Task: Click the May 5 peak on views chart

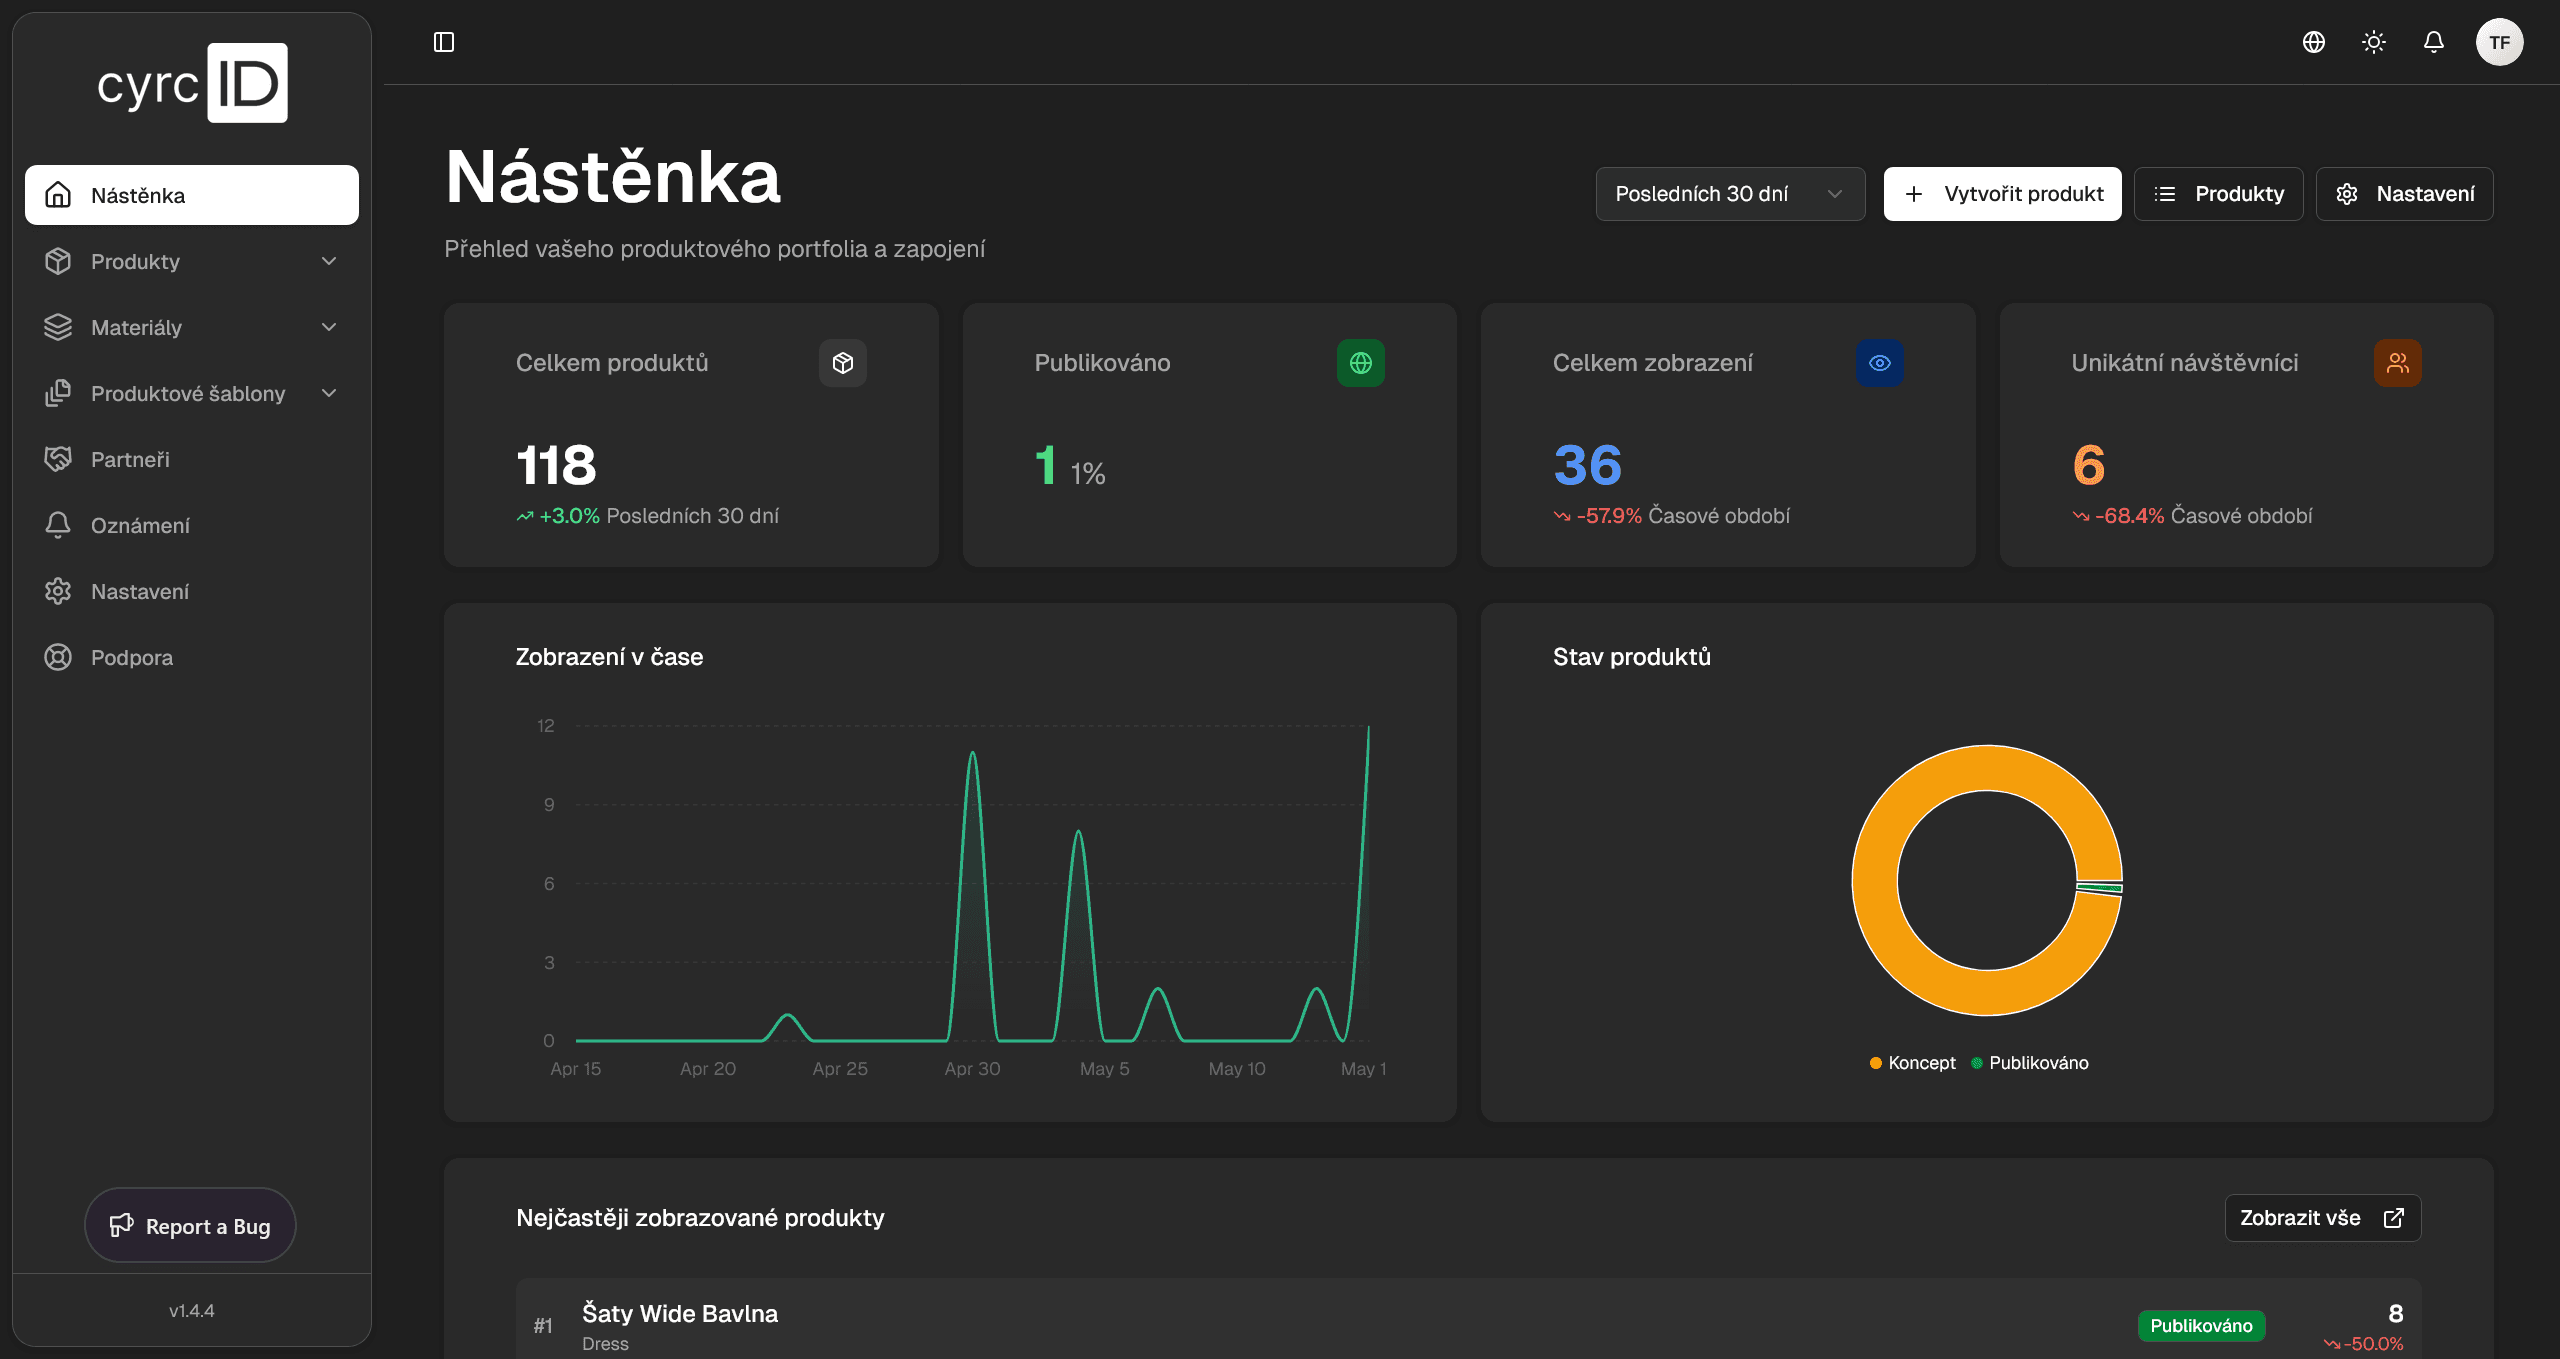Action: [x=1078, y=832]
